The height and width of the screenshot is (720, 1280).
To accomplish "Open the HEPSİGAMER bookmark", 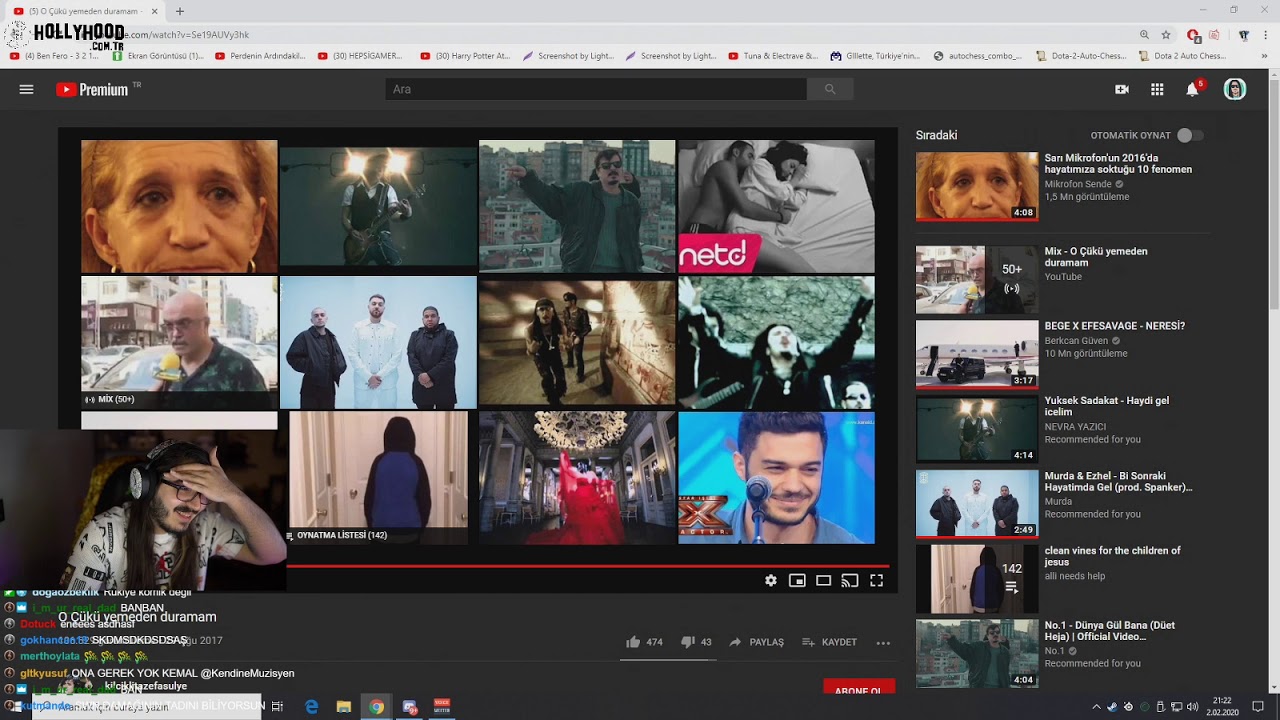I will pos(360,56).
